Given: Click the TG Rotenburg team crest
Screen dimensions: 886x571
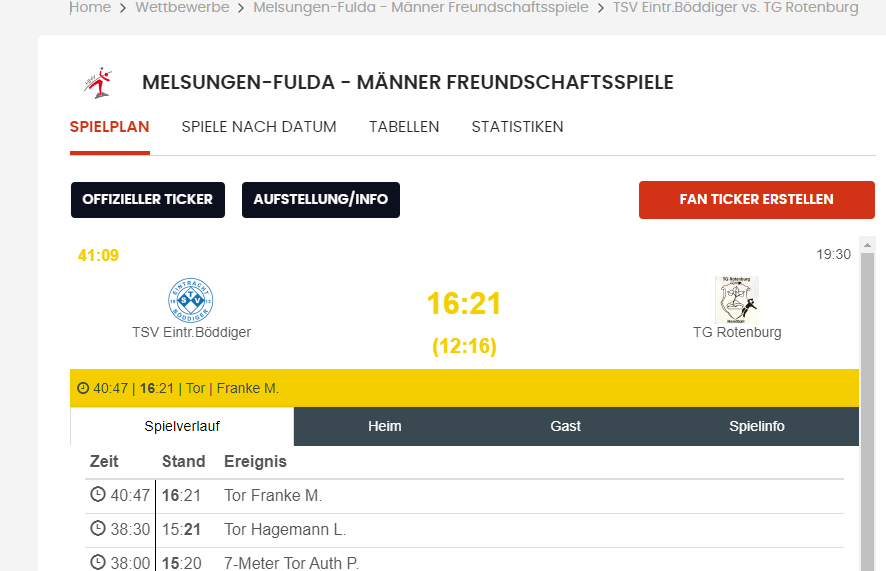Looking at the screenshot, I should tap(737, 299).
